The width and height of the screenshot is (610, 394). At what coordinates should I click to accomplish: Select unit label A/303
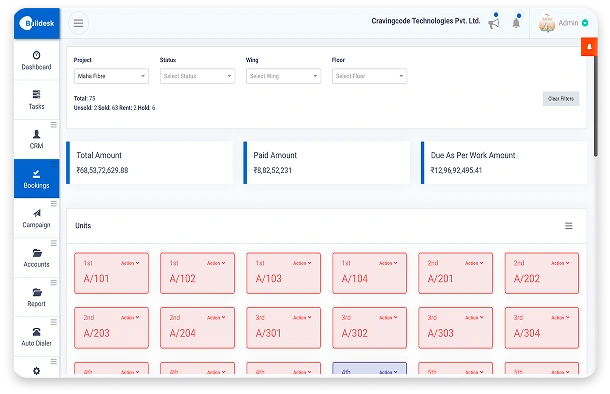pyautogui.click(x=440, y=333)
